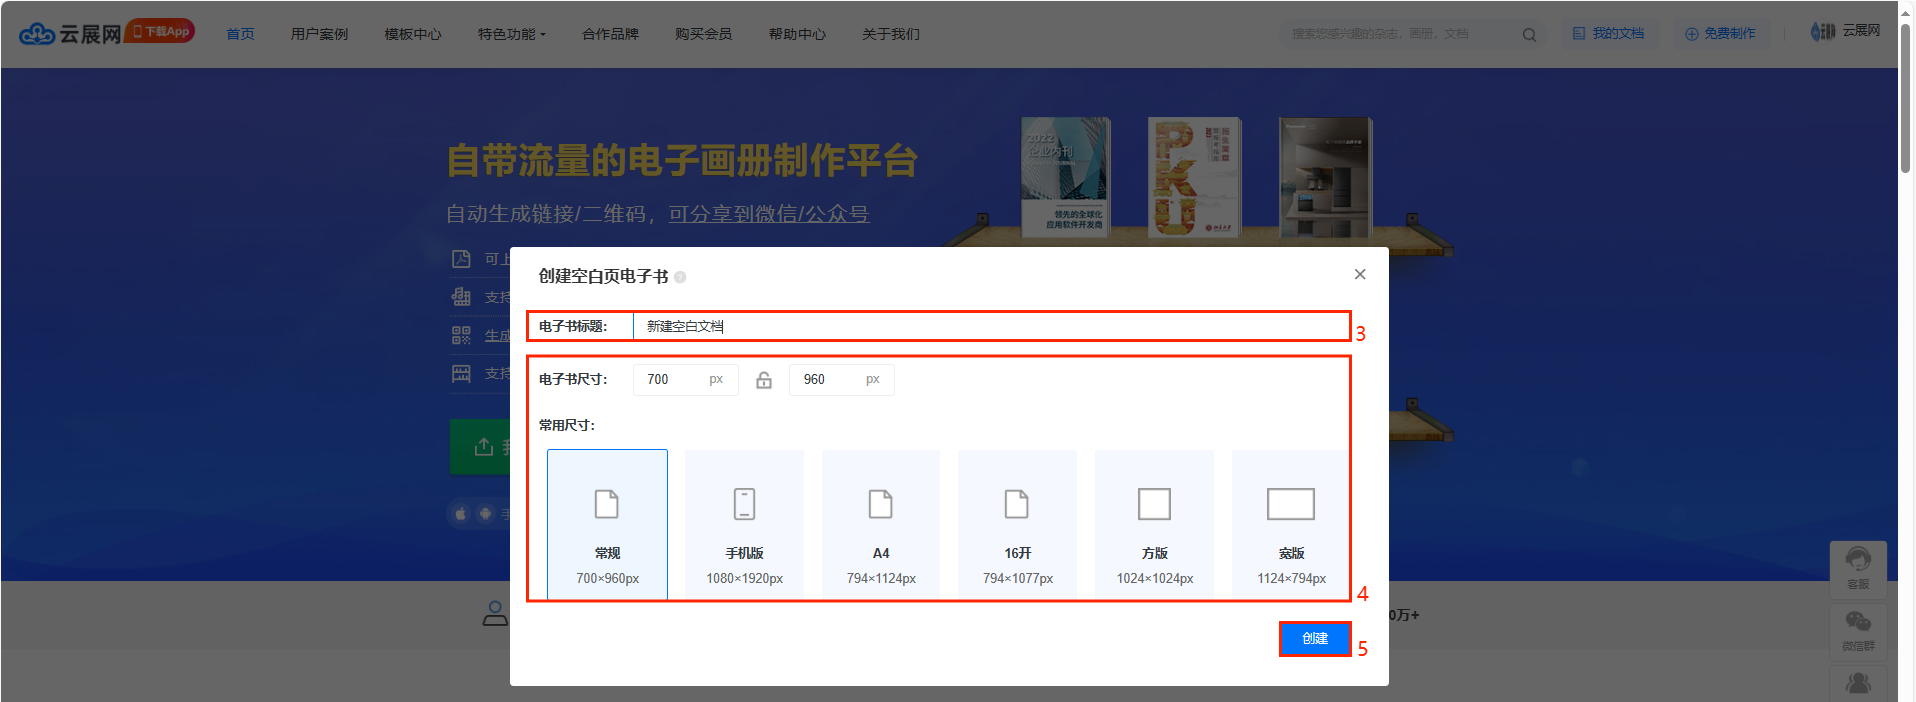Viewport: 1916px width, 702px height.
Task: Click the blue 创建 button
Action: coord(1314,639)
